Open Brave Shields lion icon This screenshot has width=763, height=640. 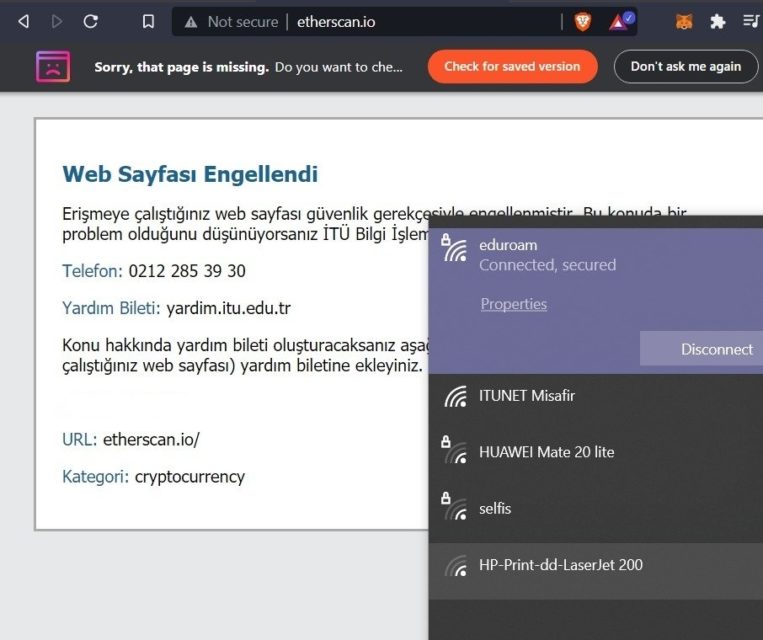(x=582, y=22)
